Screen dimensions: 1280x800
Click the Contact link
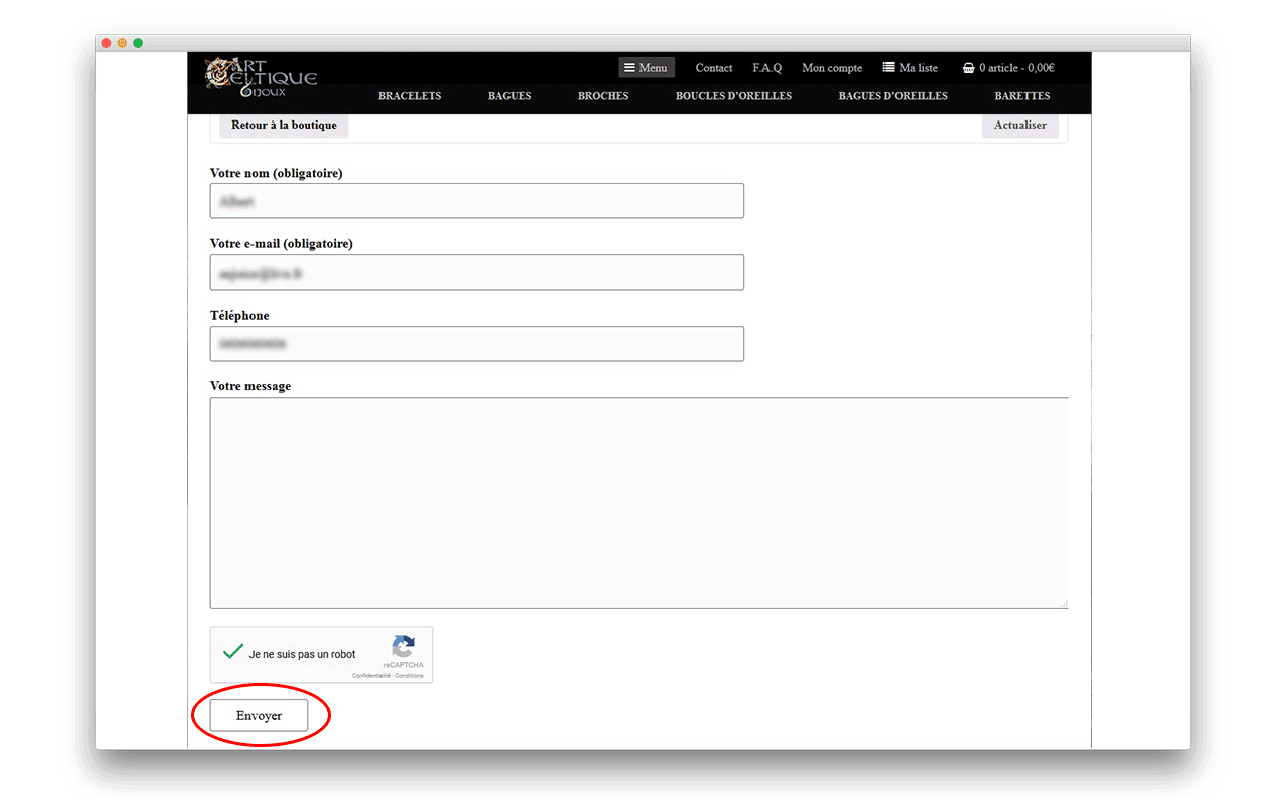click(714, 68)
